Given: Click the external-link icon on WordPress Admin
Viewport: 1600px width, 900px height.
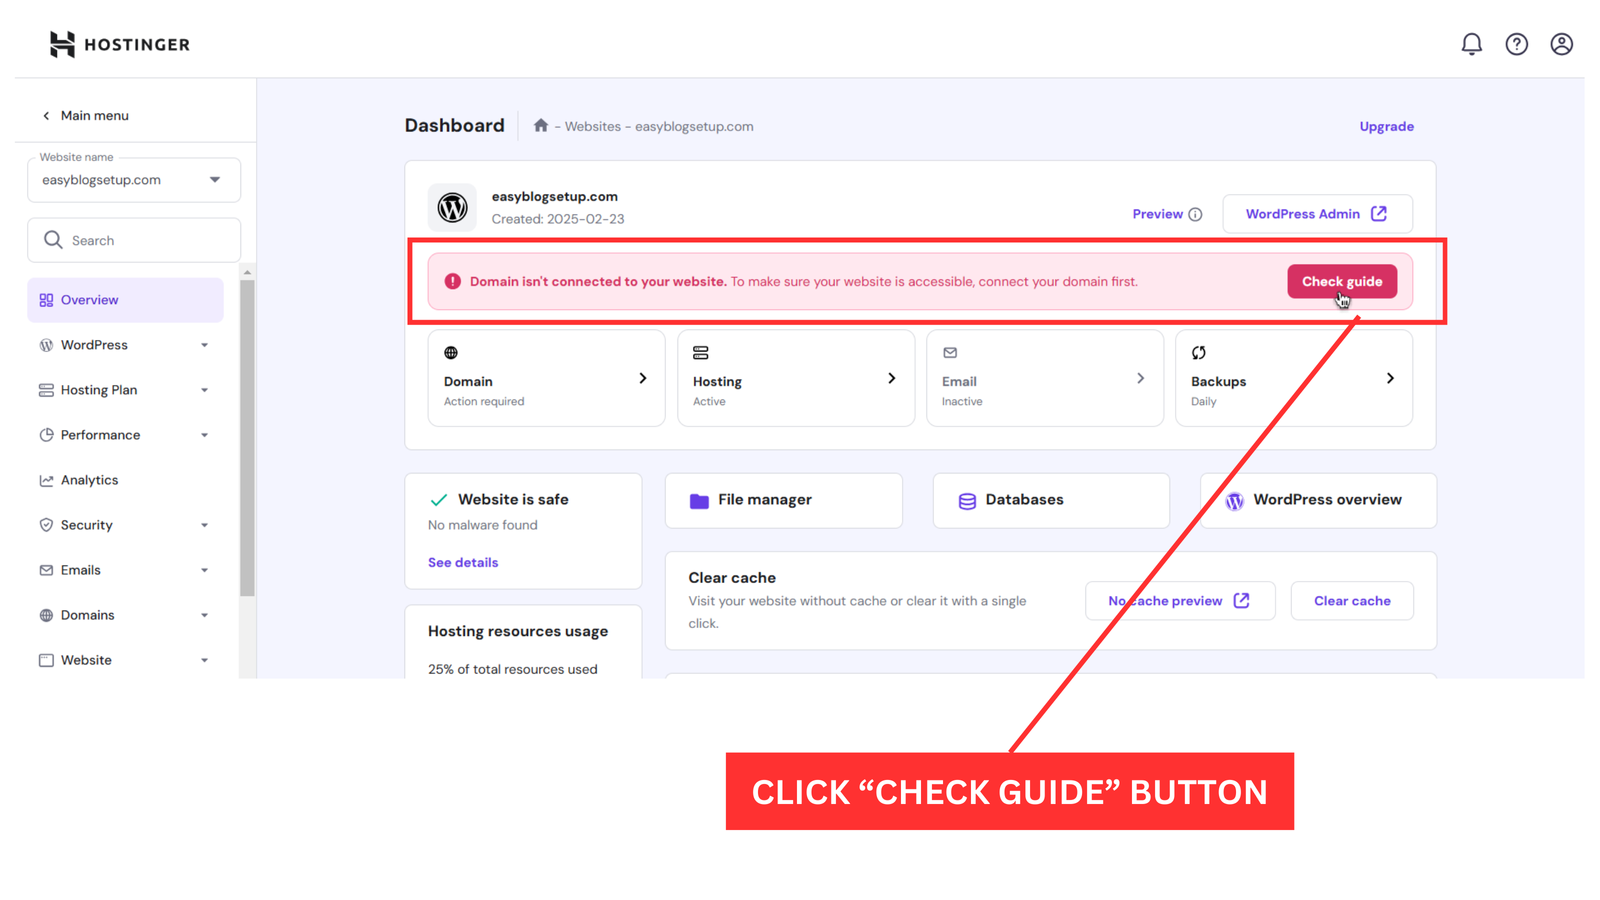Looking at the screenshot, I should coord(1379,213).
